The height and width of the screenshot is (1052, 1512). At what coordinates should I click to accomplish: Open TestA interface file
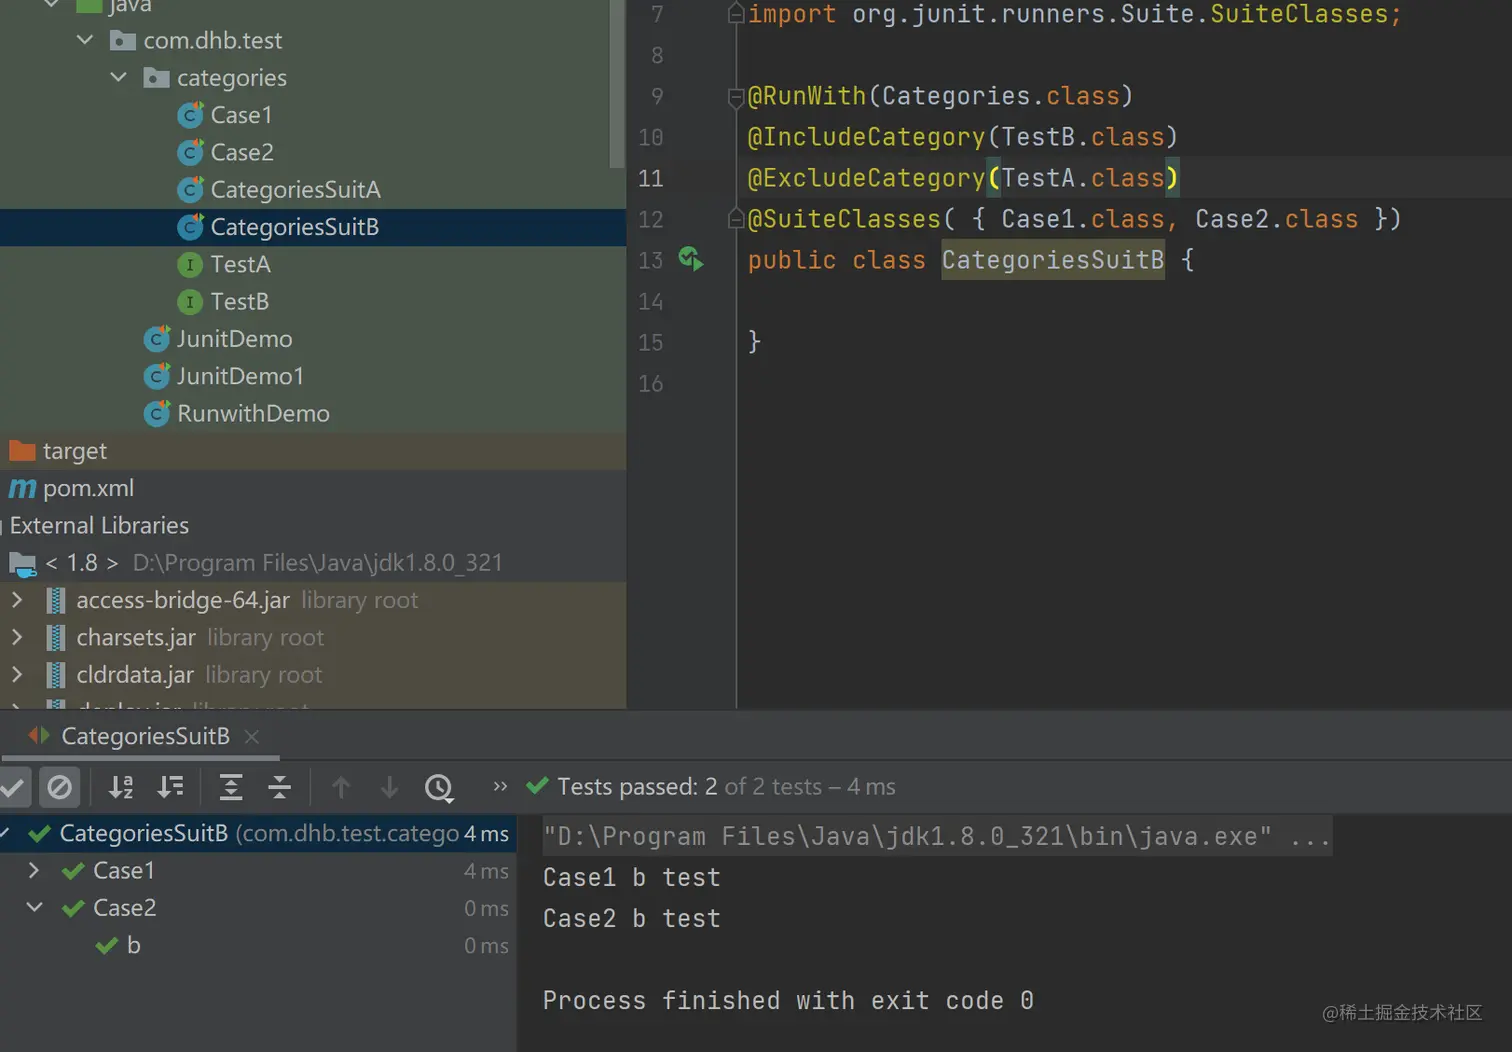pyautogui.click(x=240, y=264)
